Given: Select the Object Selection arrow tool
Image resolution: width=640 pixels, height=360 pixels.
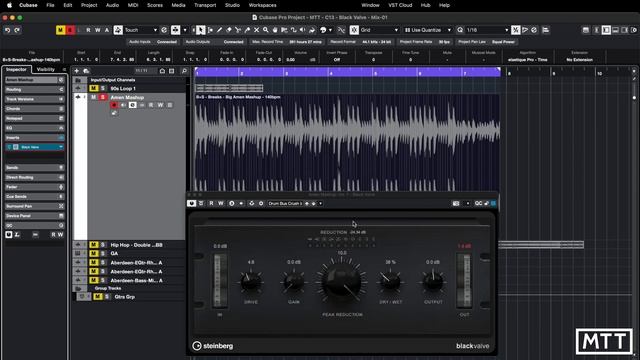Looking at the screenshot, I should 200,30.
